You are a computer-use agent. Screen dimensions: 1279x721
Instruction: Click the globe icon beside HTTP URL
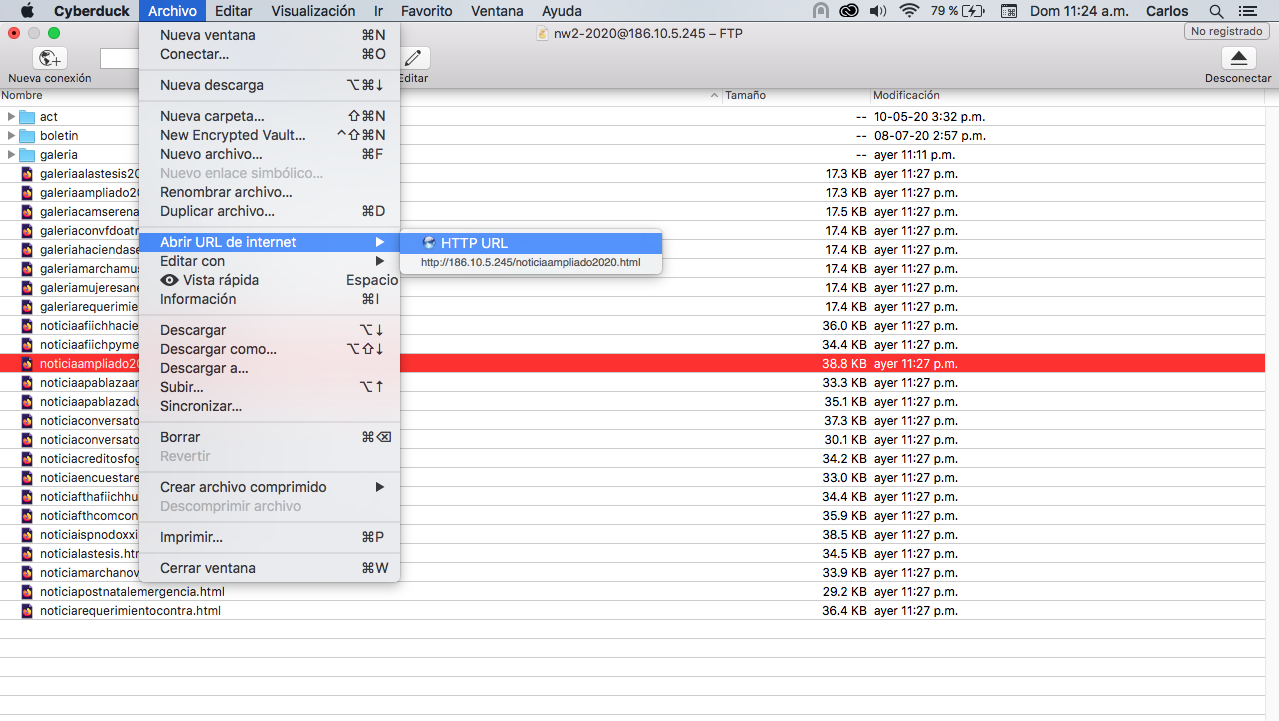click(x=429, y=243)
